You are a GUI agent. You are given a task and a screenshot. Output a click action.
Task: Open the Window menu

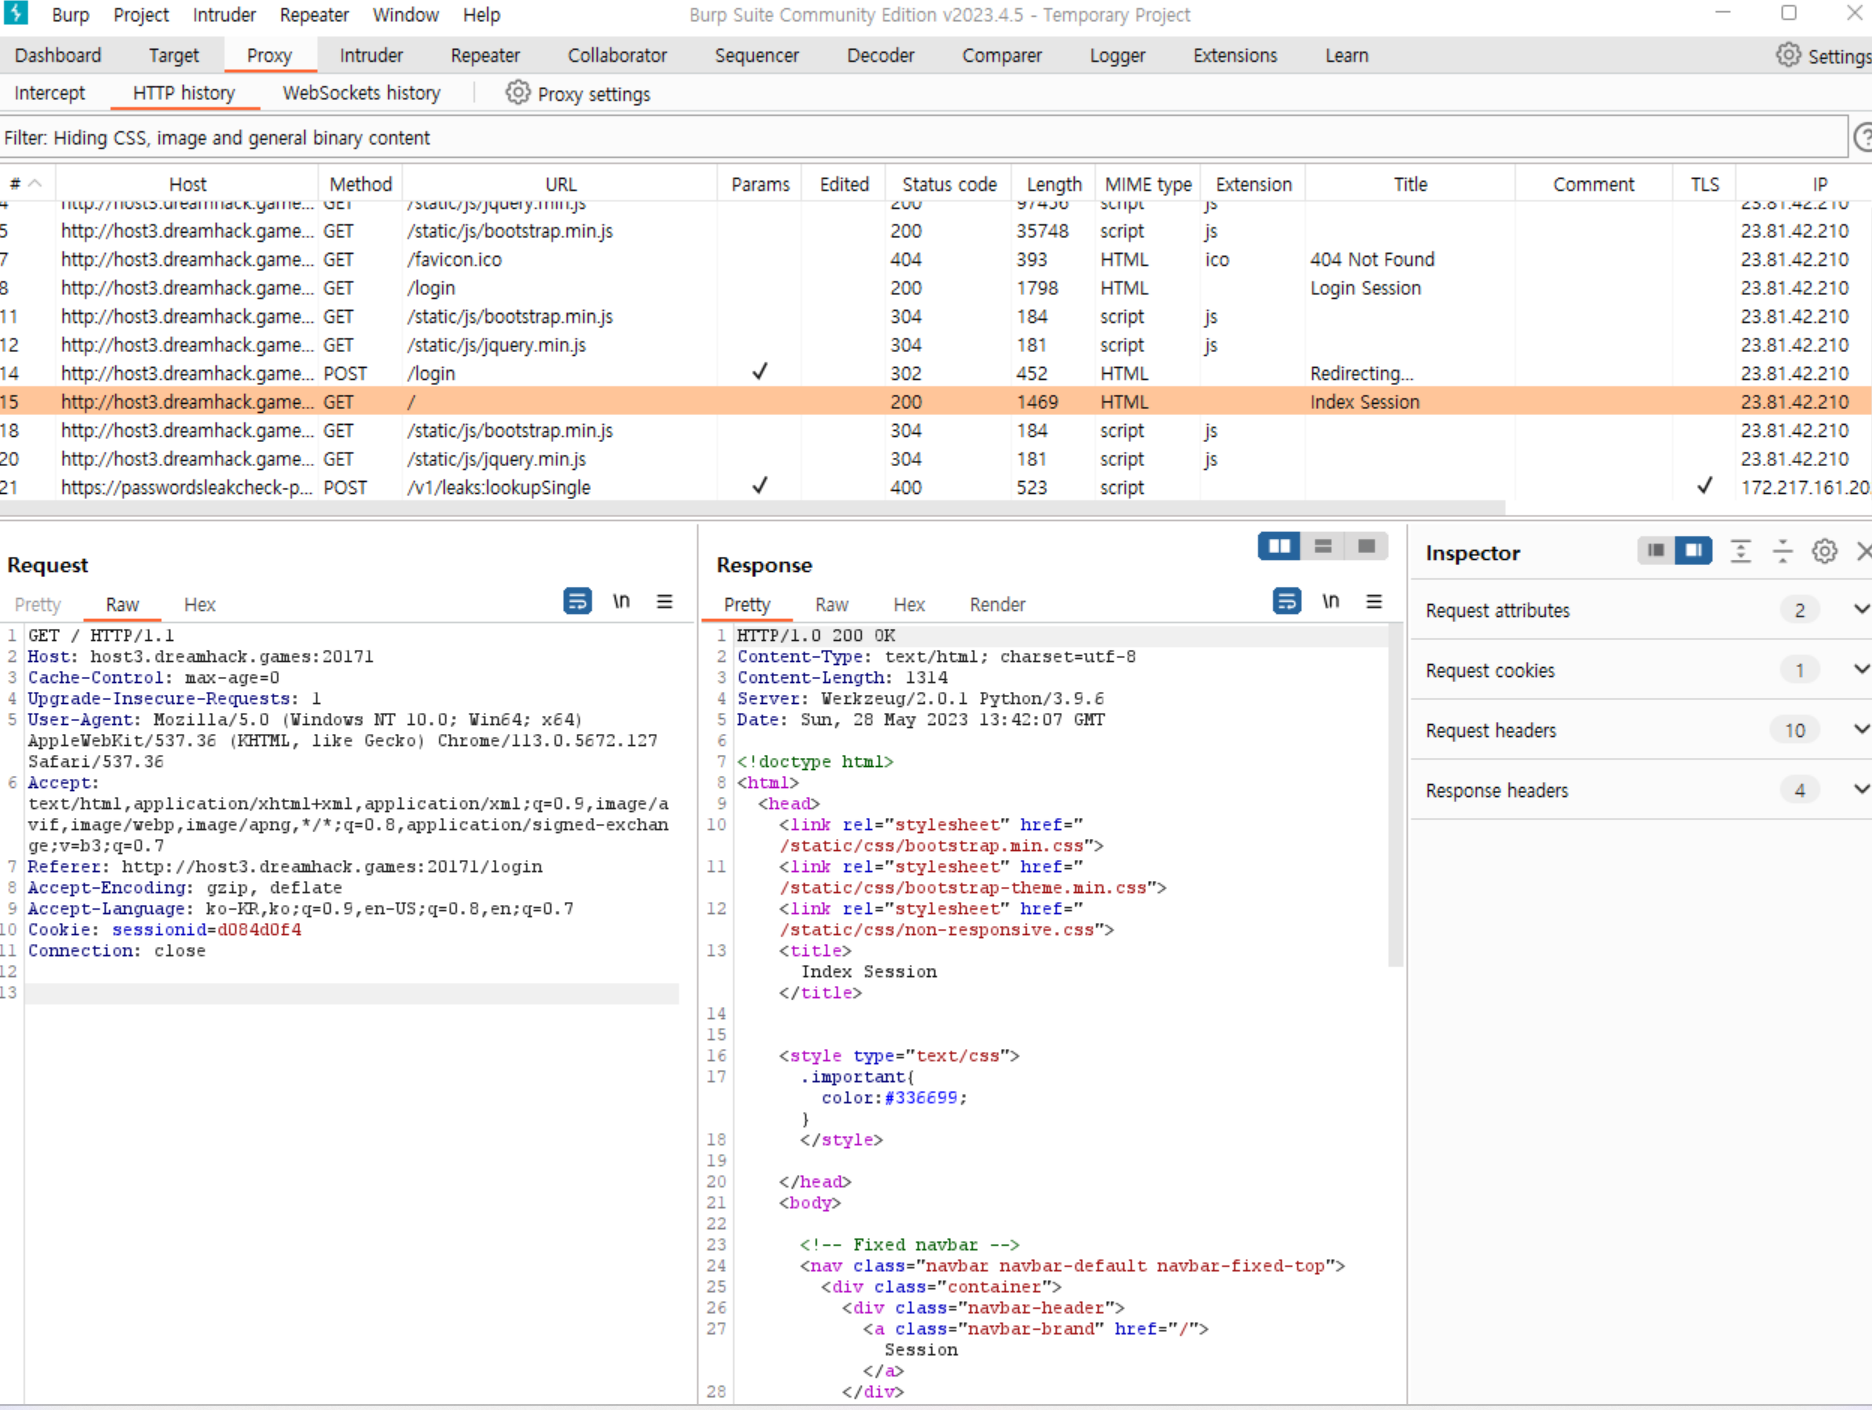point(405,15)
